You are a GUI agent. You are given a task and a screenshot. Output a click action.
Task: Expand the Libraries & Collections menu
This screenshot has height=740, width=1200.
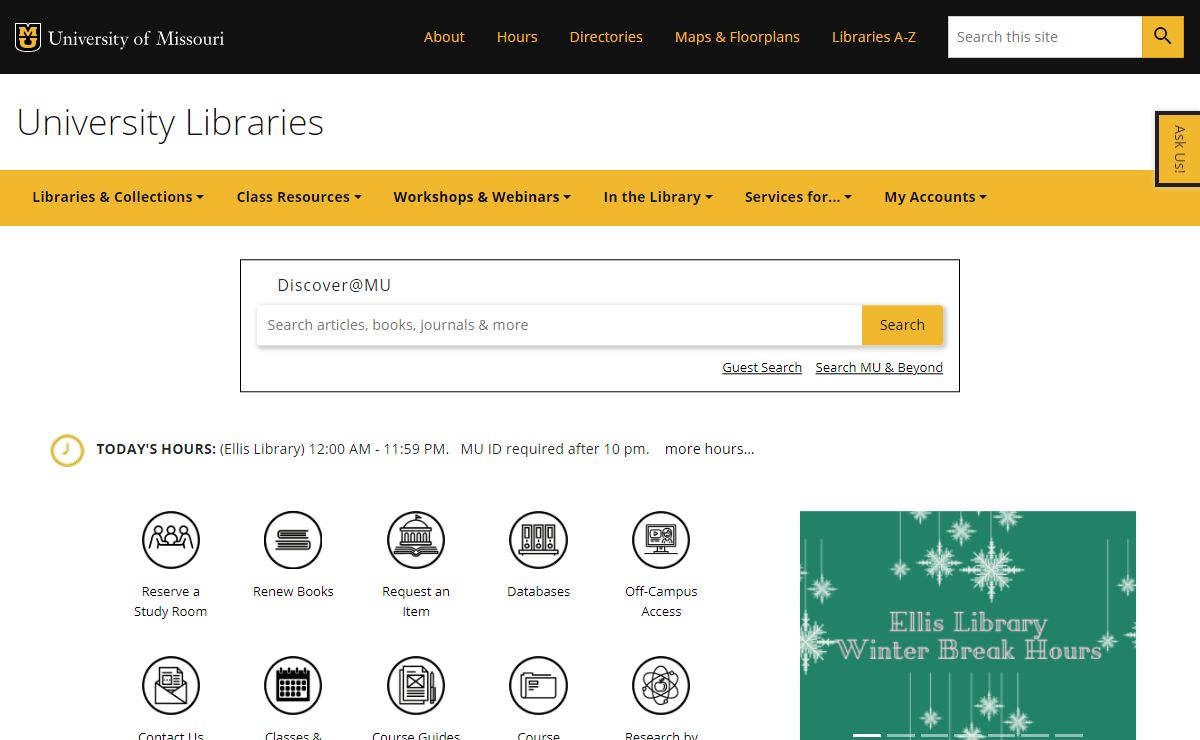click(118, 197)
